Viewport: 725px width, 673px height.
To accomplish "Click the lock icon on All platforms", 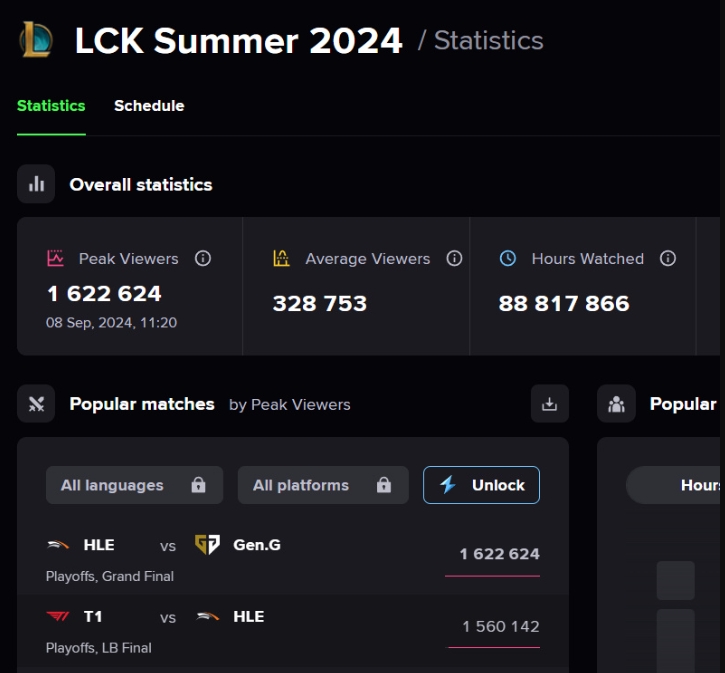I will pyautogui.click(x=384, y=485).
